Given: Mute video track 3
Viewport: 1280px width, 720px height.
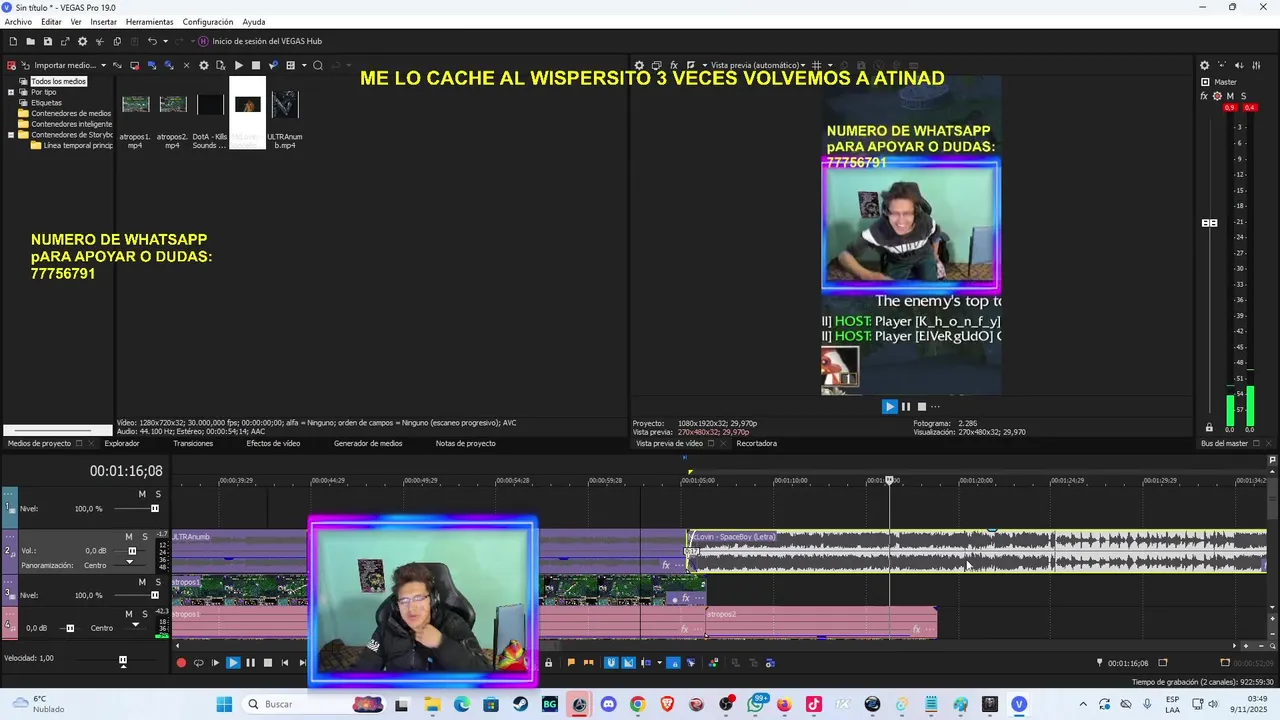Looking at the screenshot, I should coord(142,581).
